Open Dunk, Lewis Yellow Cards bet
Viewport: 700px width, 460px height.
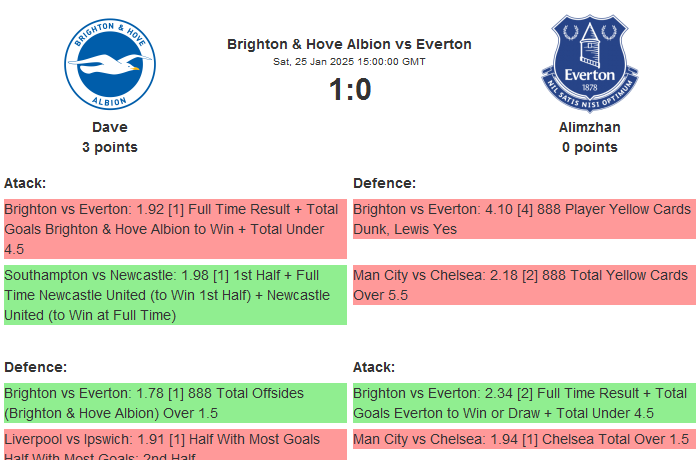pos(523,219)
